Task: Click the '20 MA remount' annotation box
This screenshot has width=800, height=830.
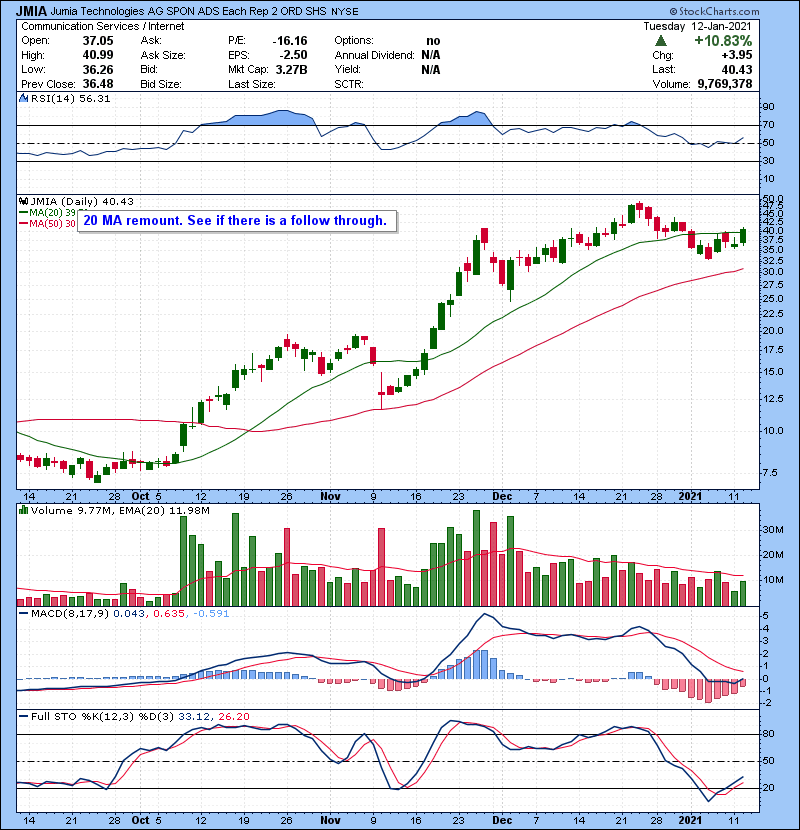Action: (237, 221)
